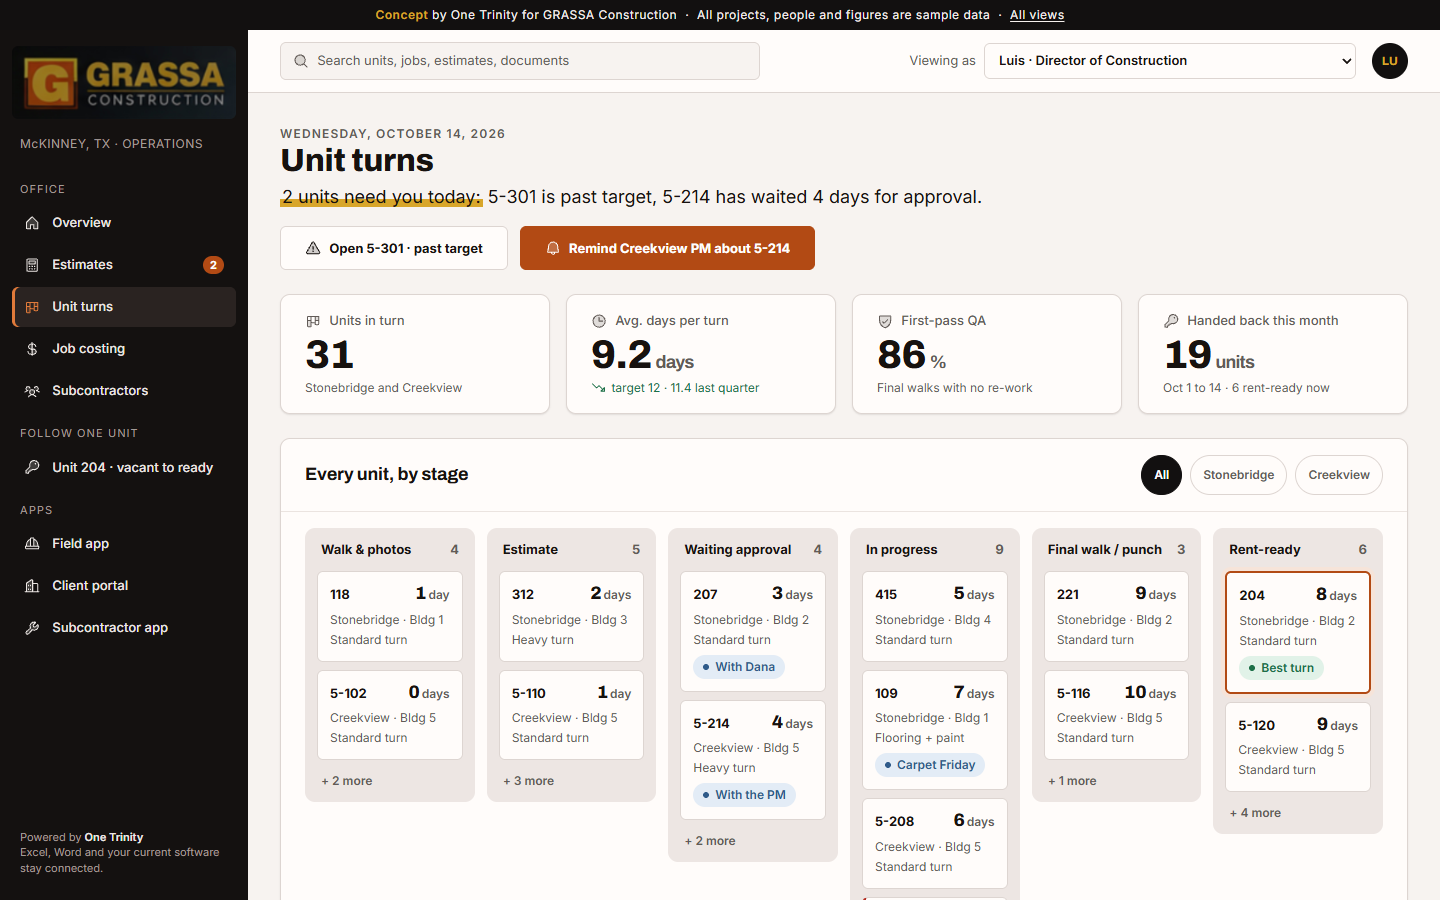Click the Estimates calculator icon
Image resolution: width=1440 pixels, height=900 pixels.
point(32,265)
